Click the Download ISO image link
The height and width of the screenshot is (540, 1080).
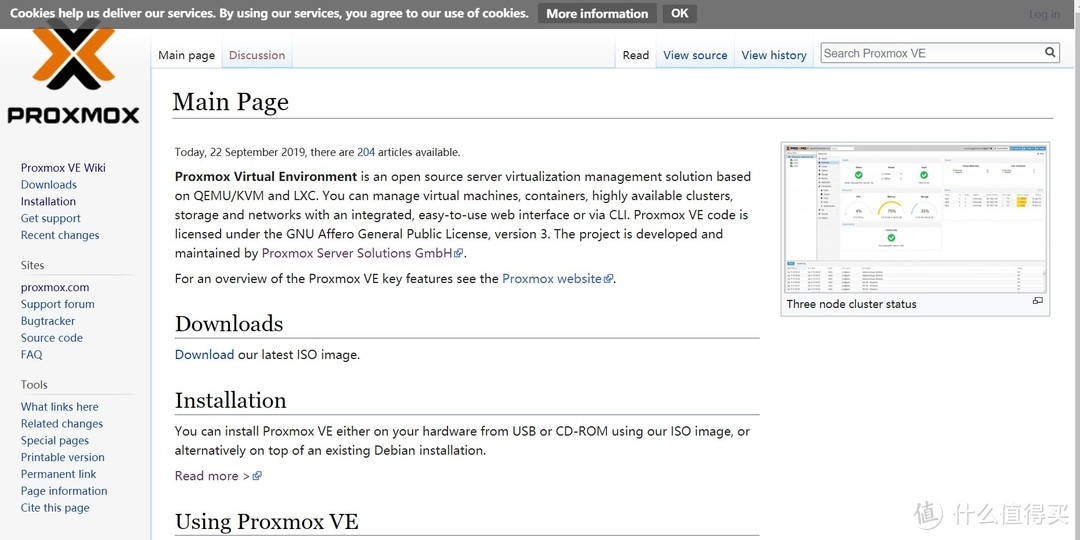(205, 355)
